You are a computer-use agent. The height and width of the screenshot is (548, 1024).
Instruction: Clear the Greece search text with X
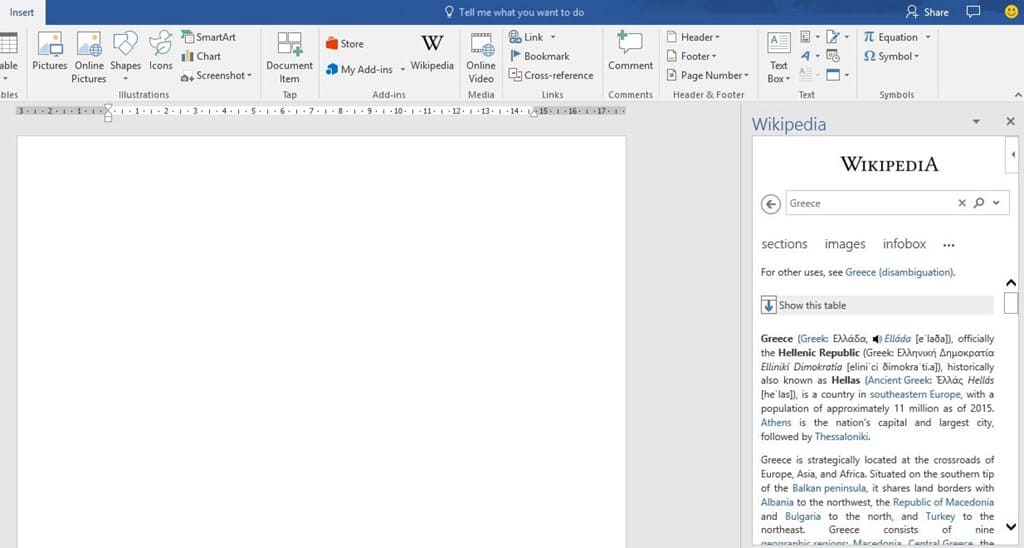(x=961, y=203)
